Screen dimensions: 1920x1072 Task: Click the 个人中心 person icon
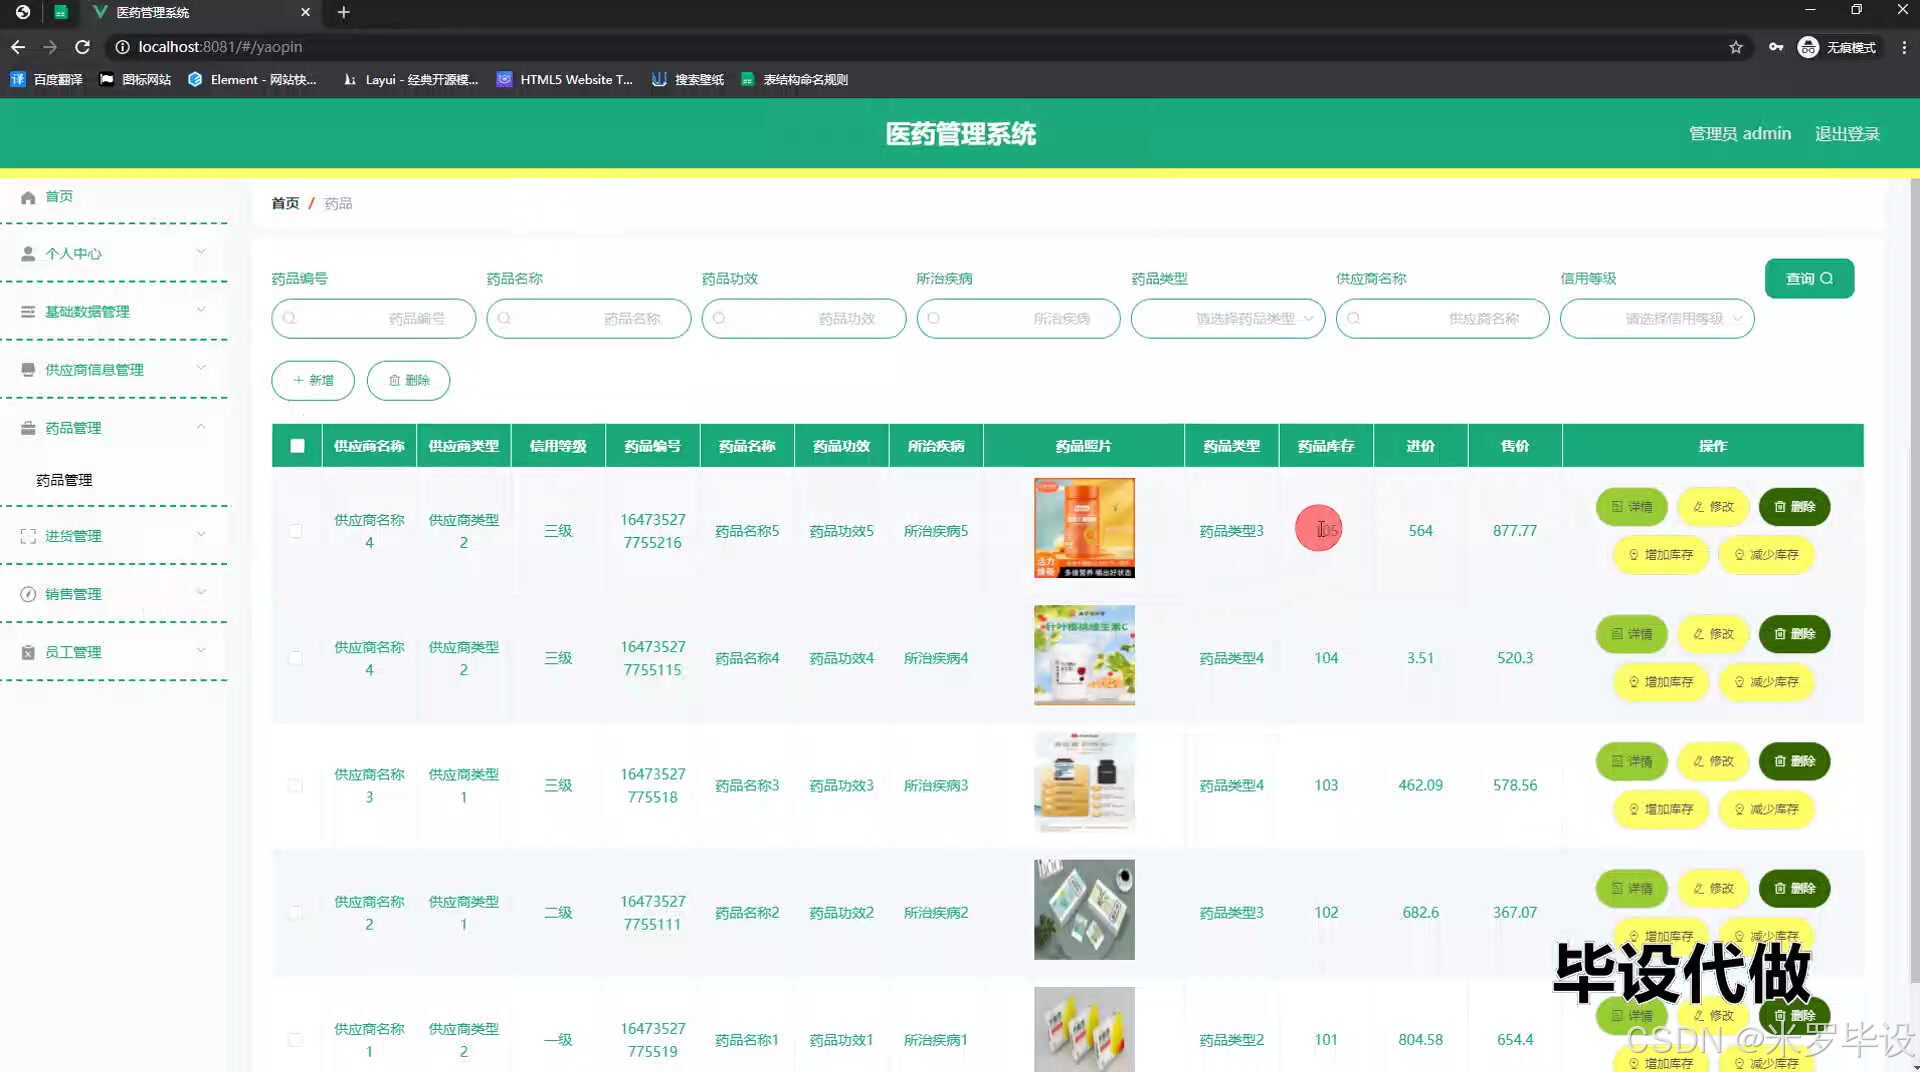(28, 254)
